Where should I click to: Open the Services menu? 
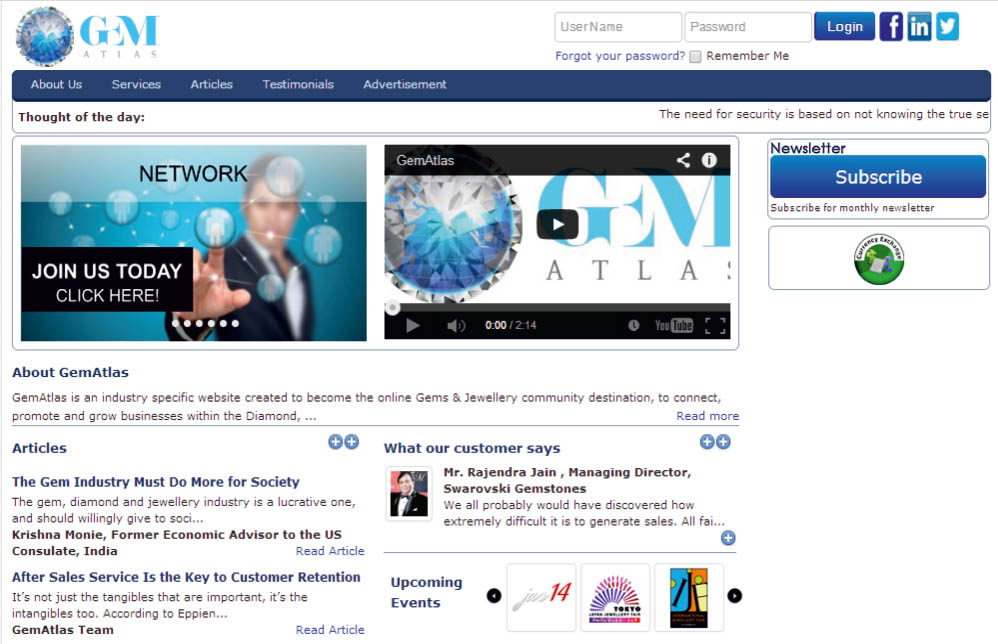[x=136, y=85]
